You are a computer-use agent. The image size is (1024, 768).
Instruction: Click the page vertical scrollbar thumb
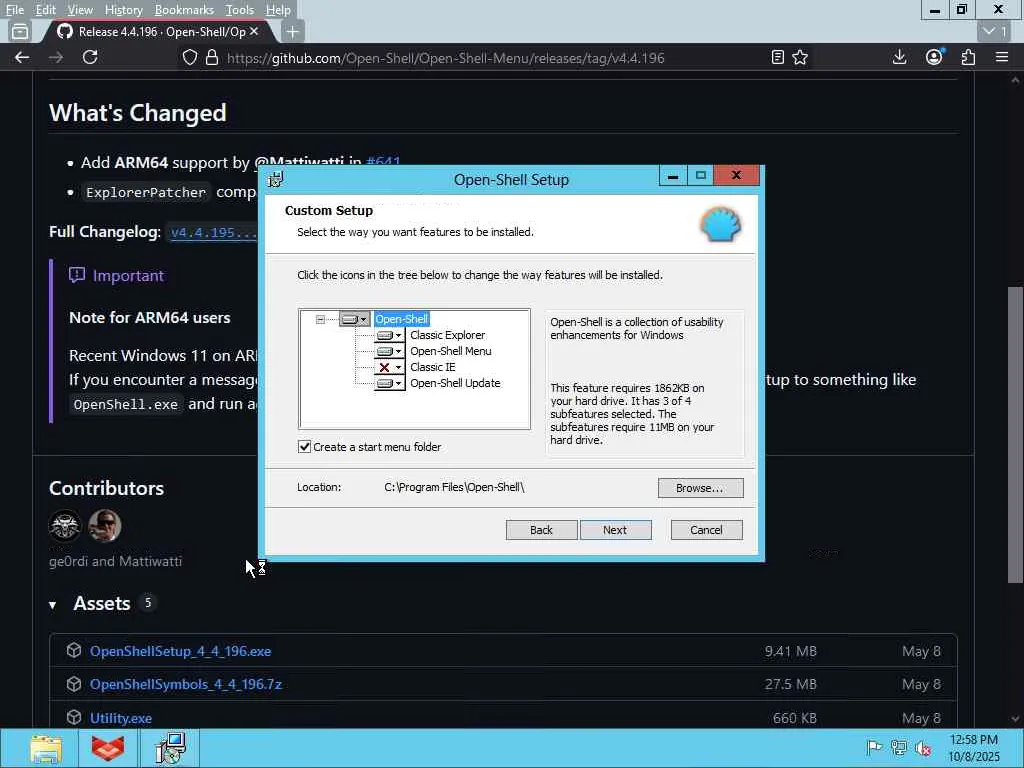(1015, 434)
